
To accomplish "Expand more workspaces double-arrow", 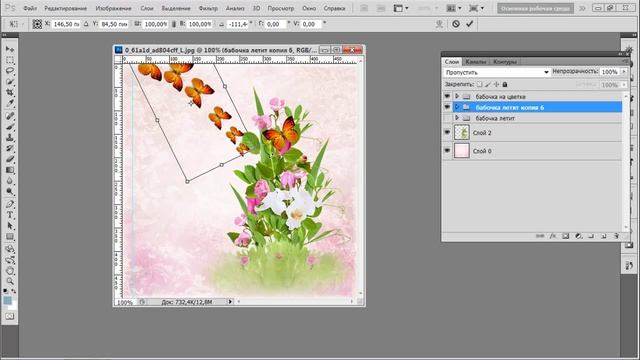I will pos(582,8).
